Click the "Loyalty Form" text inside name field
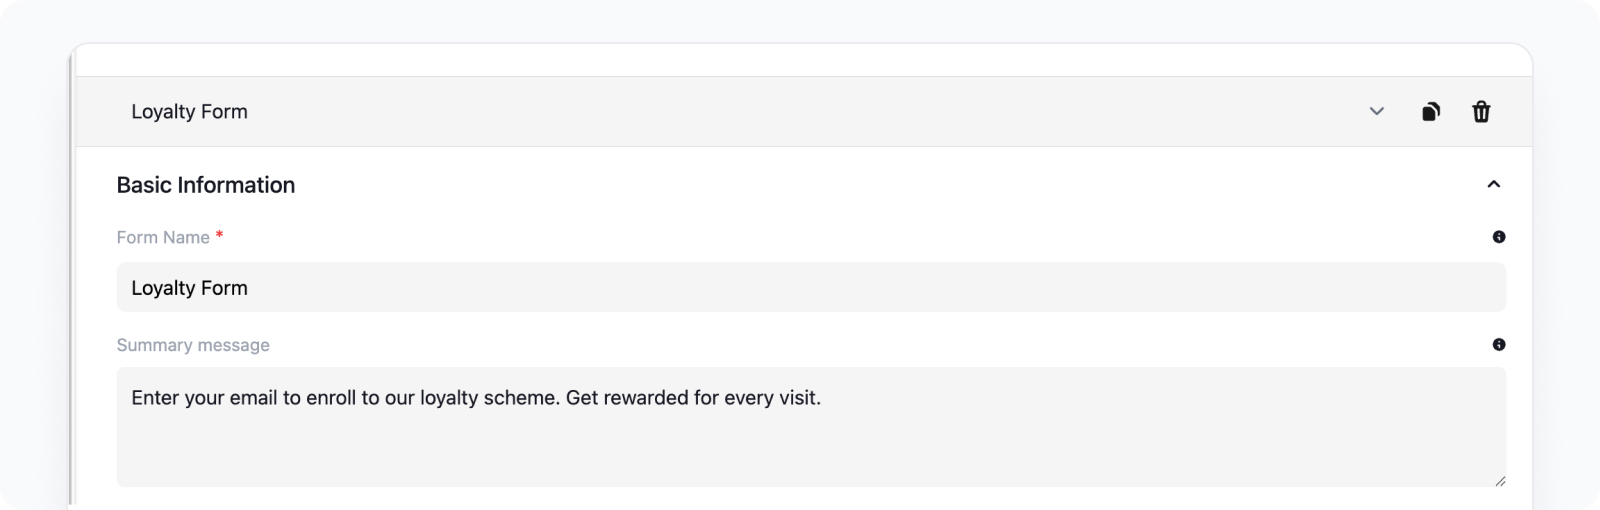This screenshot has height=510, width=1600. [x=189, y=288]
